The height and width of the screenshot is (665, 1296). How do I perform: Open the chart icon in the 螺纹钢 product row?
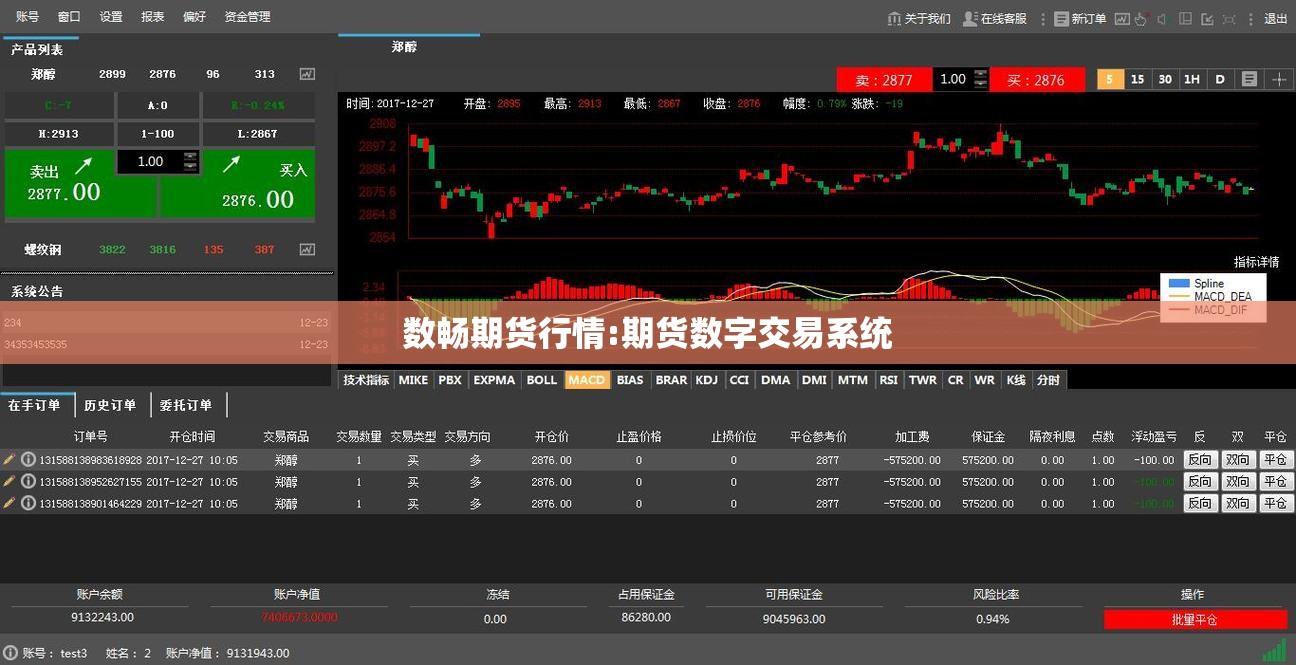(307, 249)
